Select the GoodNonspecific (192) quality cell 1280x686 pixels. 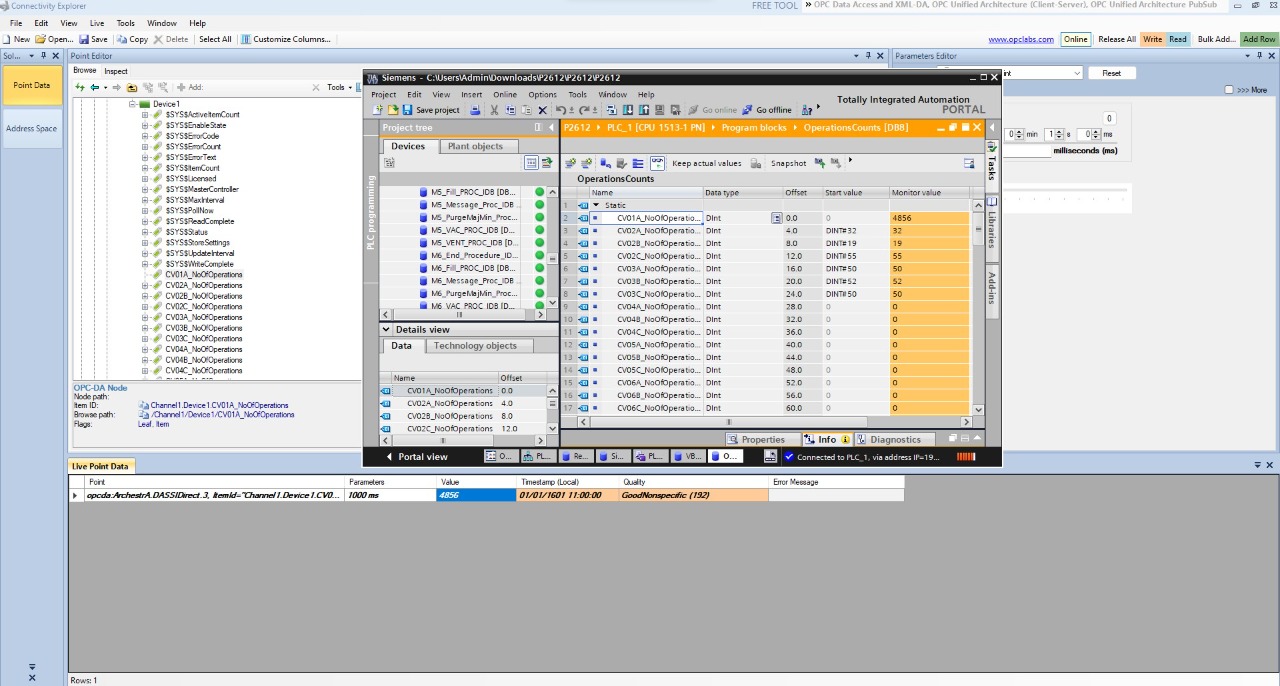click(693, 496)
